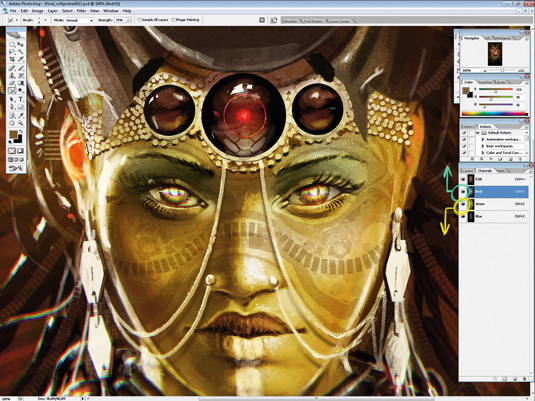Set foreground color in toolbox
Image resolution: width=535 pixels, height=401 pixels.
pyautogui.click(x=13, y=134)
